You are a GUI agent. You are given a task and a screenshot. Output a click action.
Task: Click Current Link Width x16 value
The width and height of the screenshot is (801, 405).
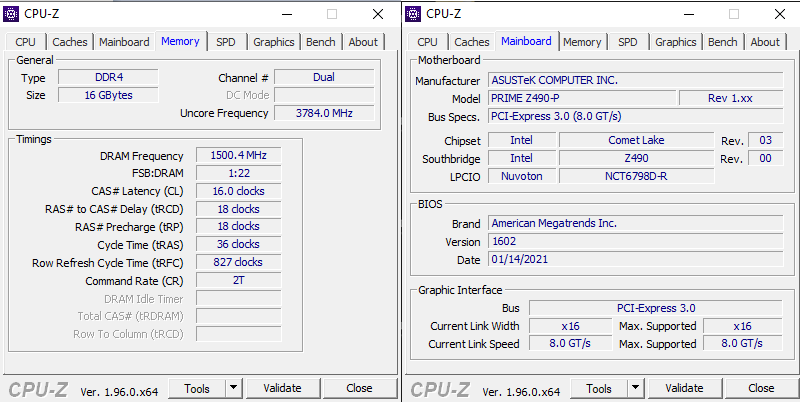pyautogui.click(x=570, y=326)
